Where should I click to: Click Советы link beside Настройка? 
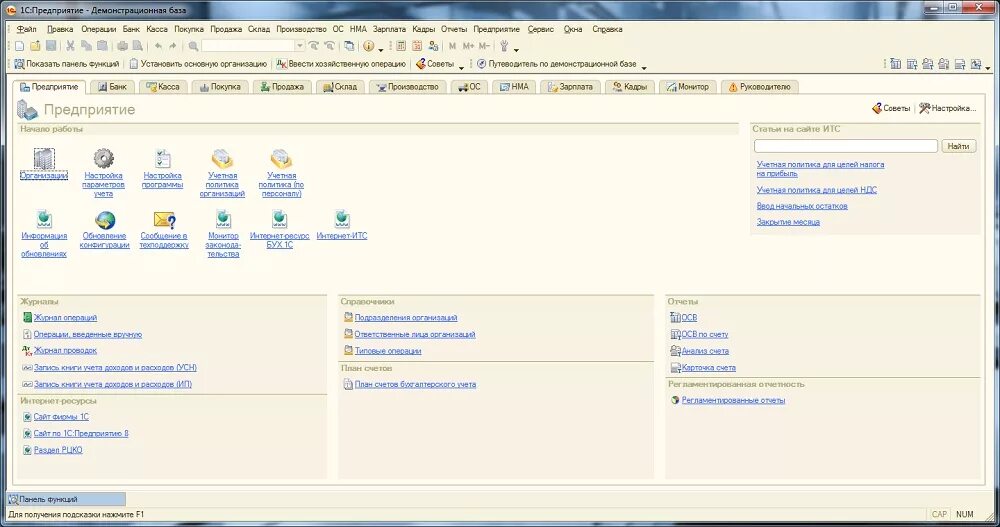pyautogui.click(x=891, y=108)
